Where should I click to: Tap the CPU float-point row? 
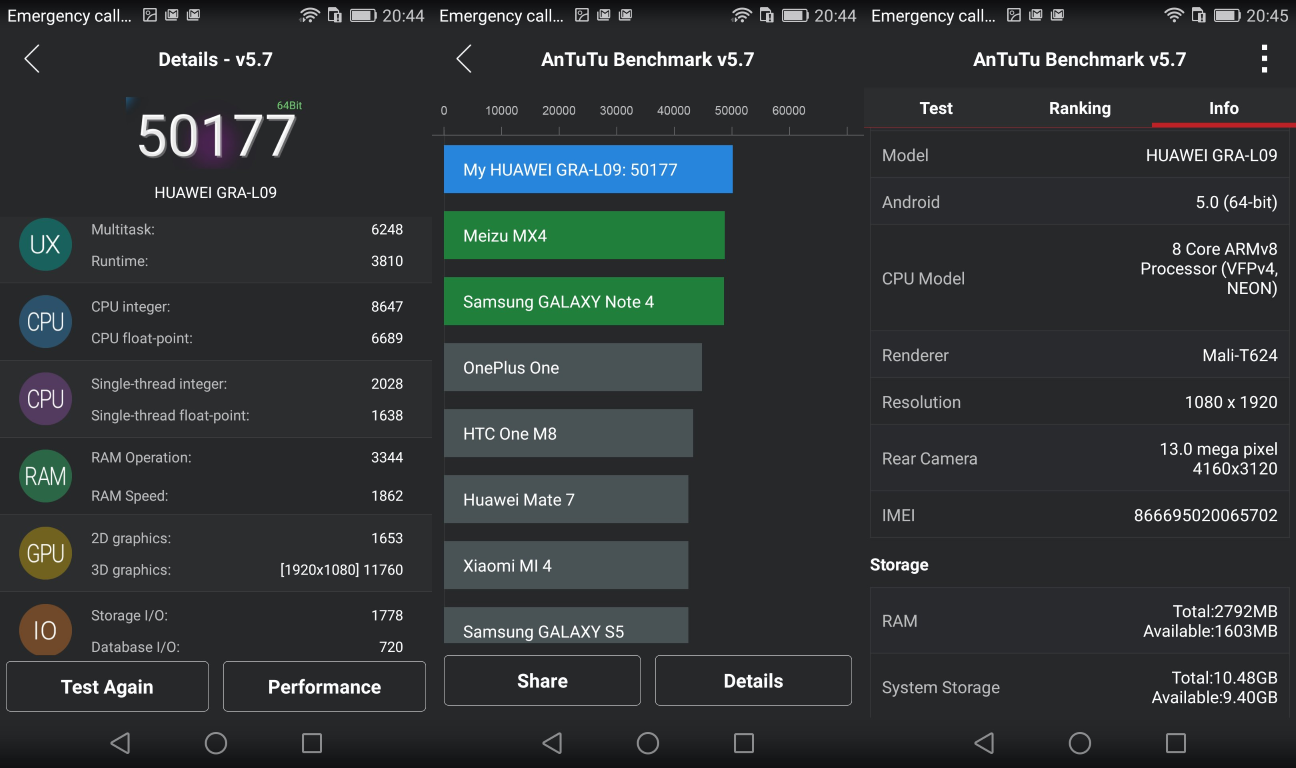point(247,338)
